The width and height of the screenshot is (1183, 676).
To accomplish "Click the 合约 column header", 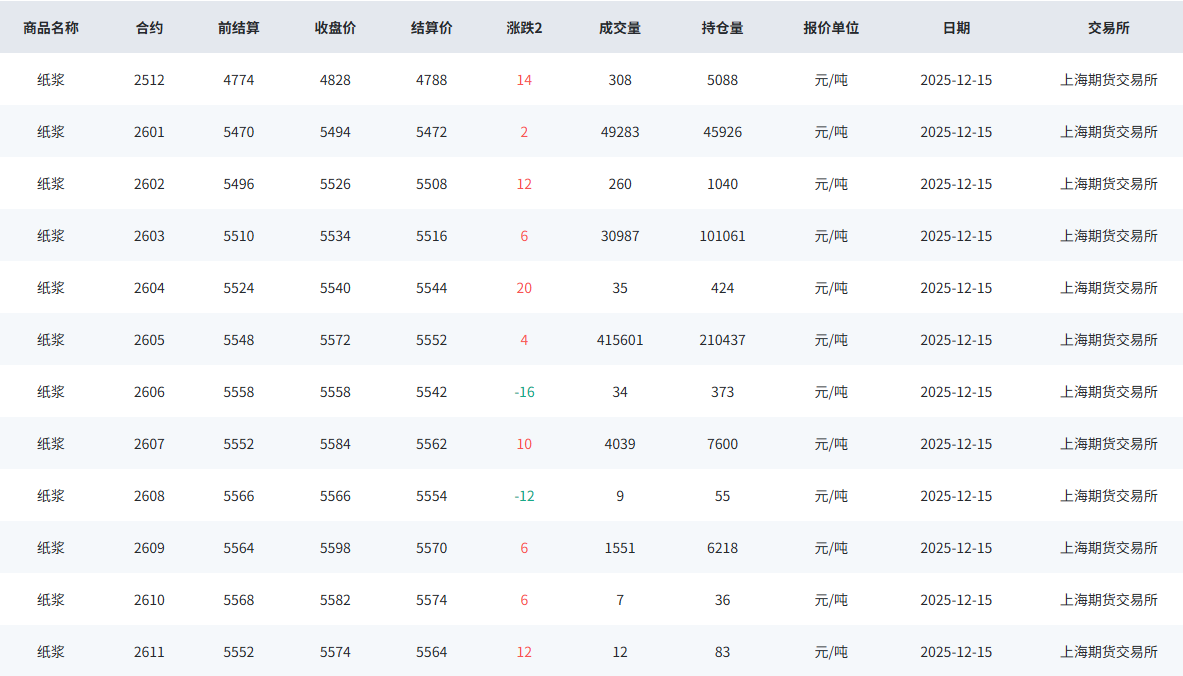I will coord(149,28).
